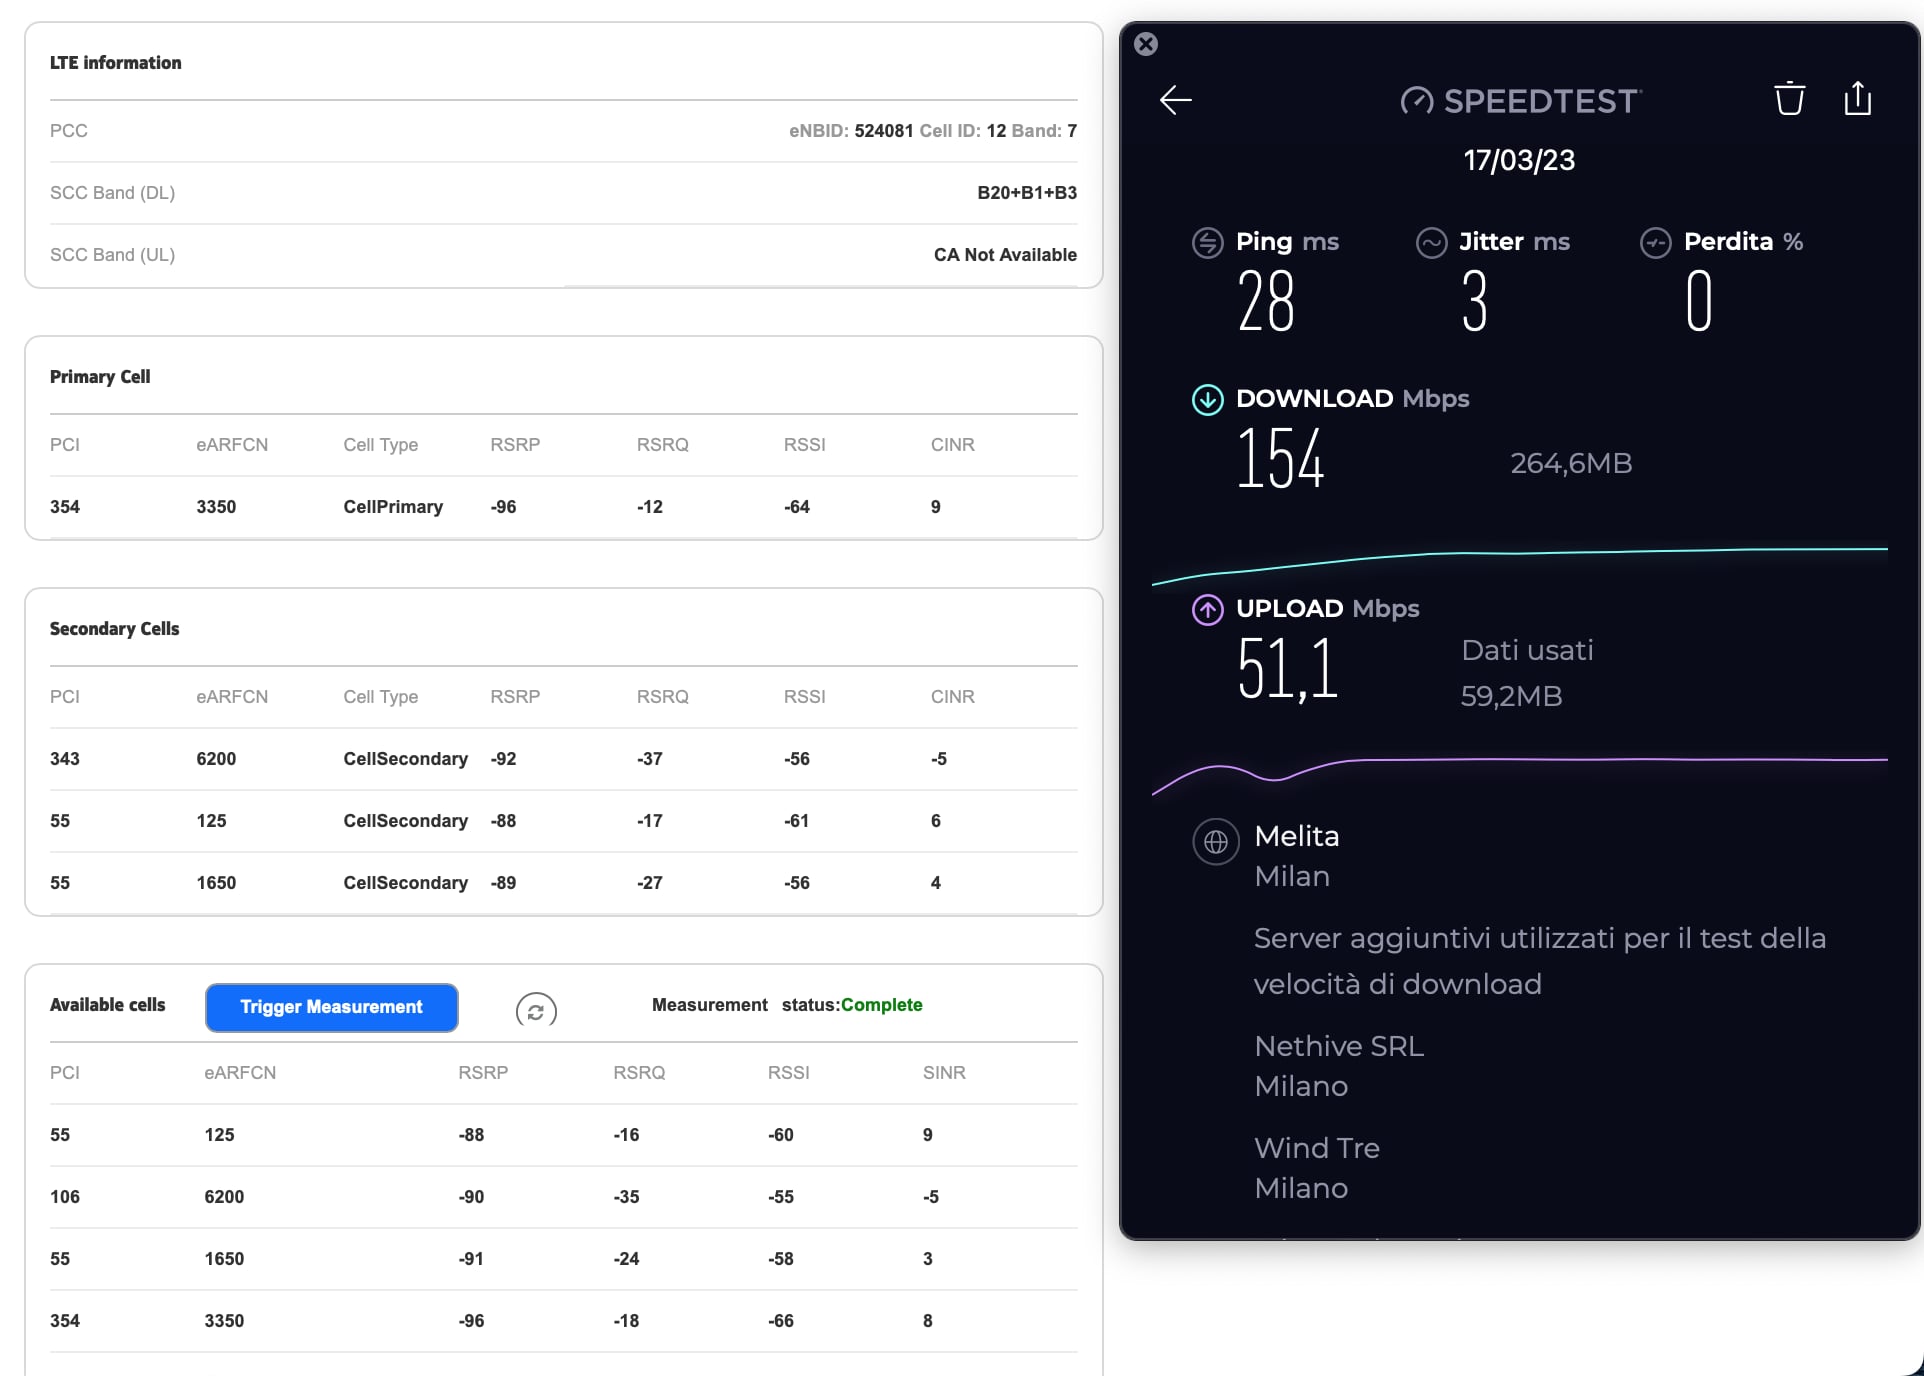This screenshot has height=1376, width=1924.
Task: Click the Dati usati label
Action: pos(1527,651)
